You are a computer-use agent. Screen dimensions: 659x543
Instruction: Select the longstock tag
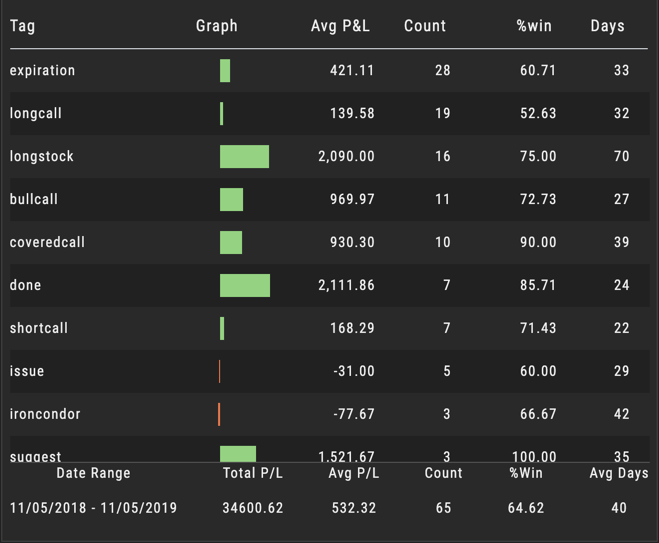[x=42, y=157]
